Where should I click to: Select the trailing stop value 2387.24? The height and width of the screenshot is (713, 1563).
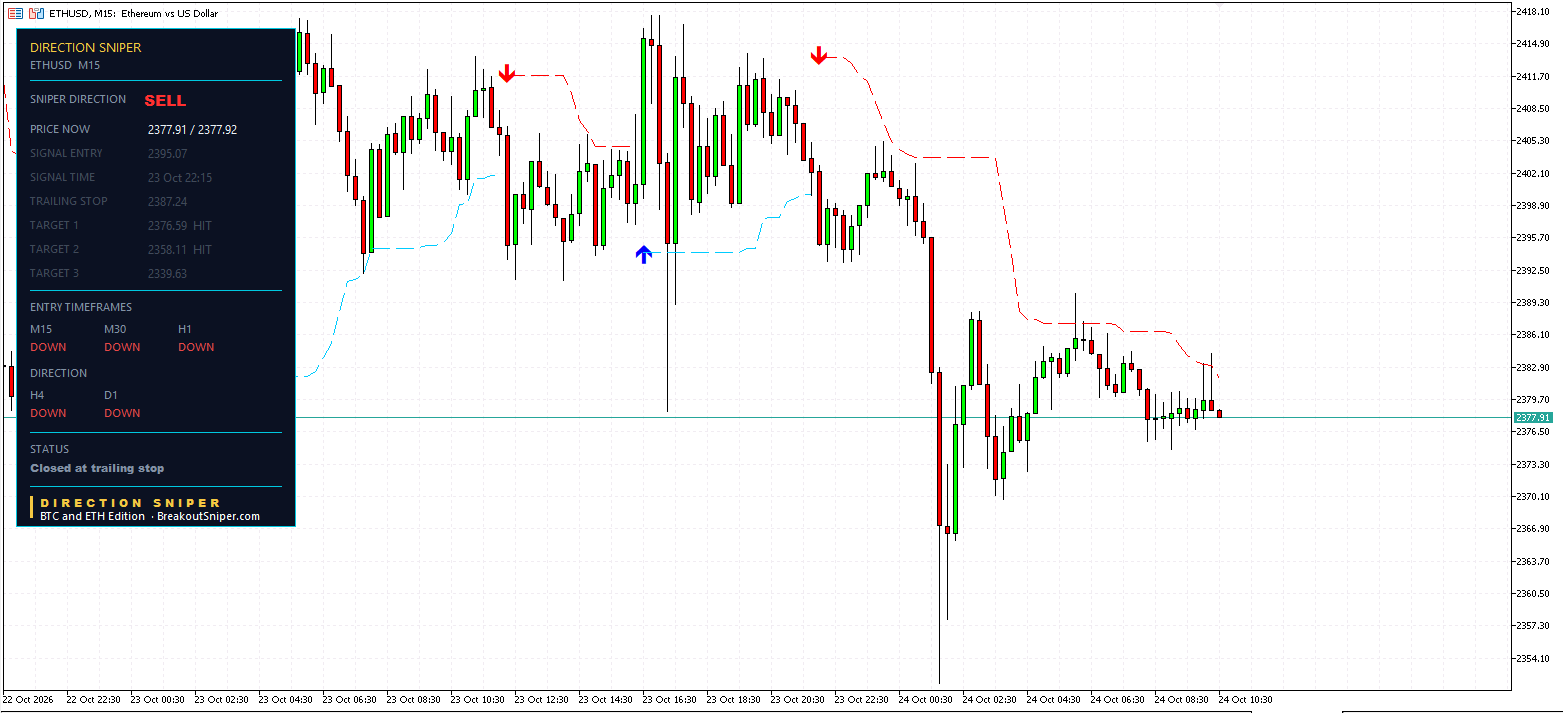[x=167, y=201]
